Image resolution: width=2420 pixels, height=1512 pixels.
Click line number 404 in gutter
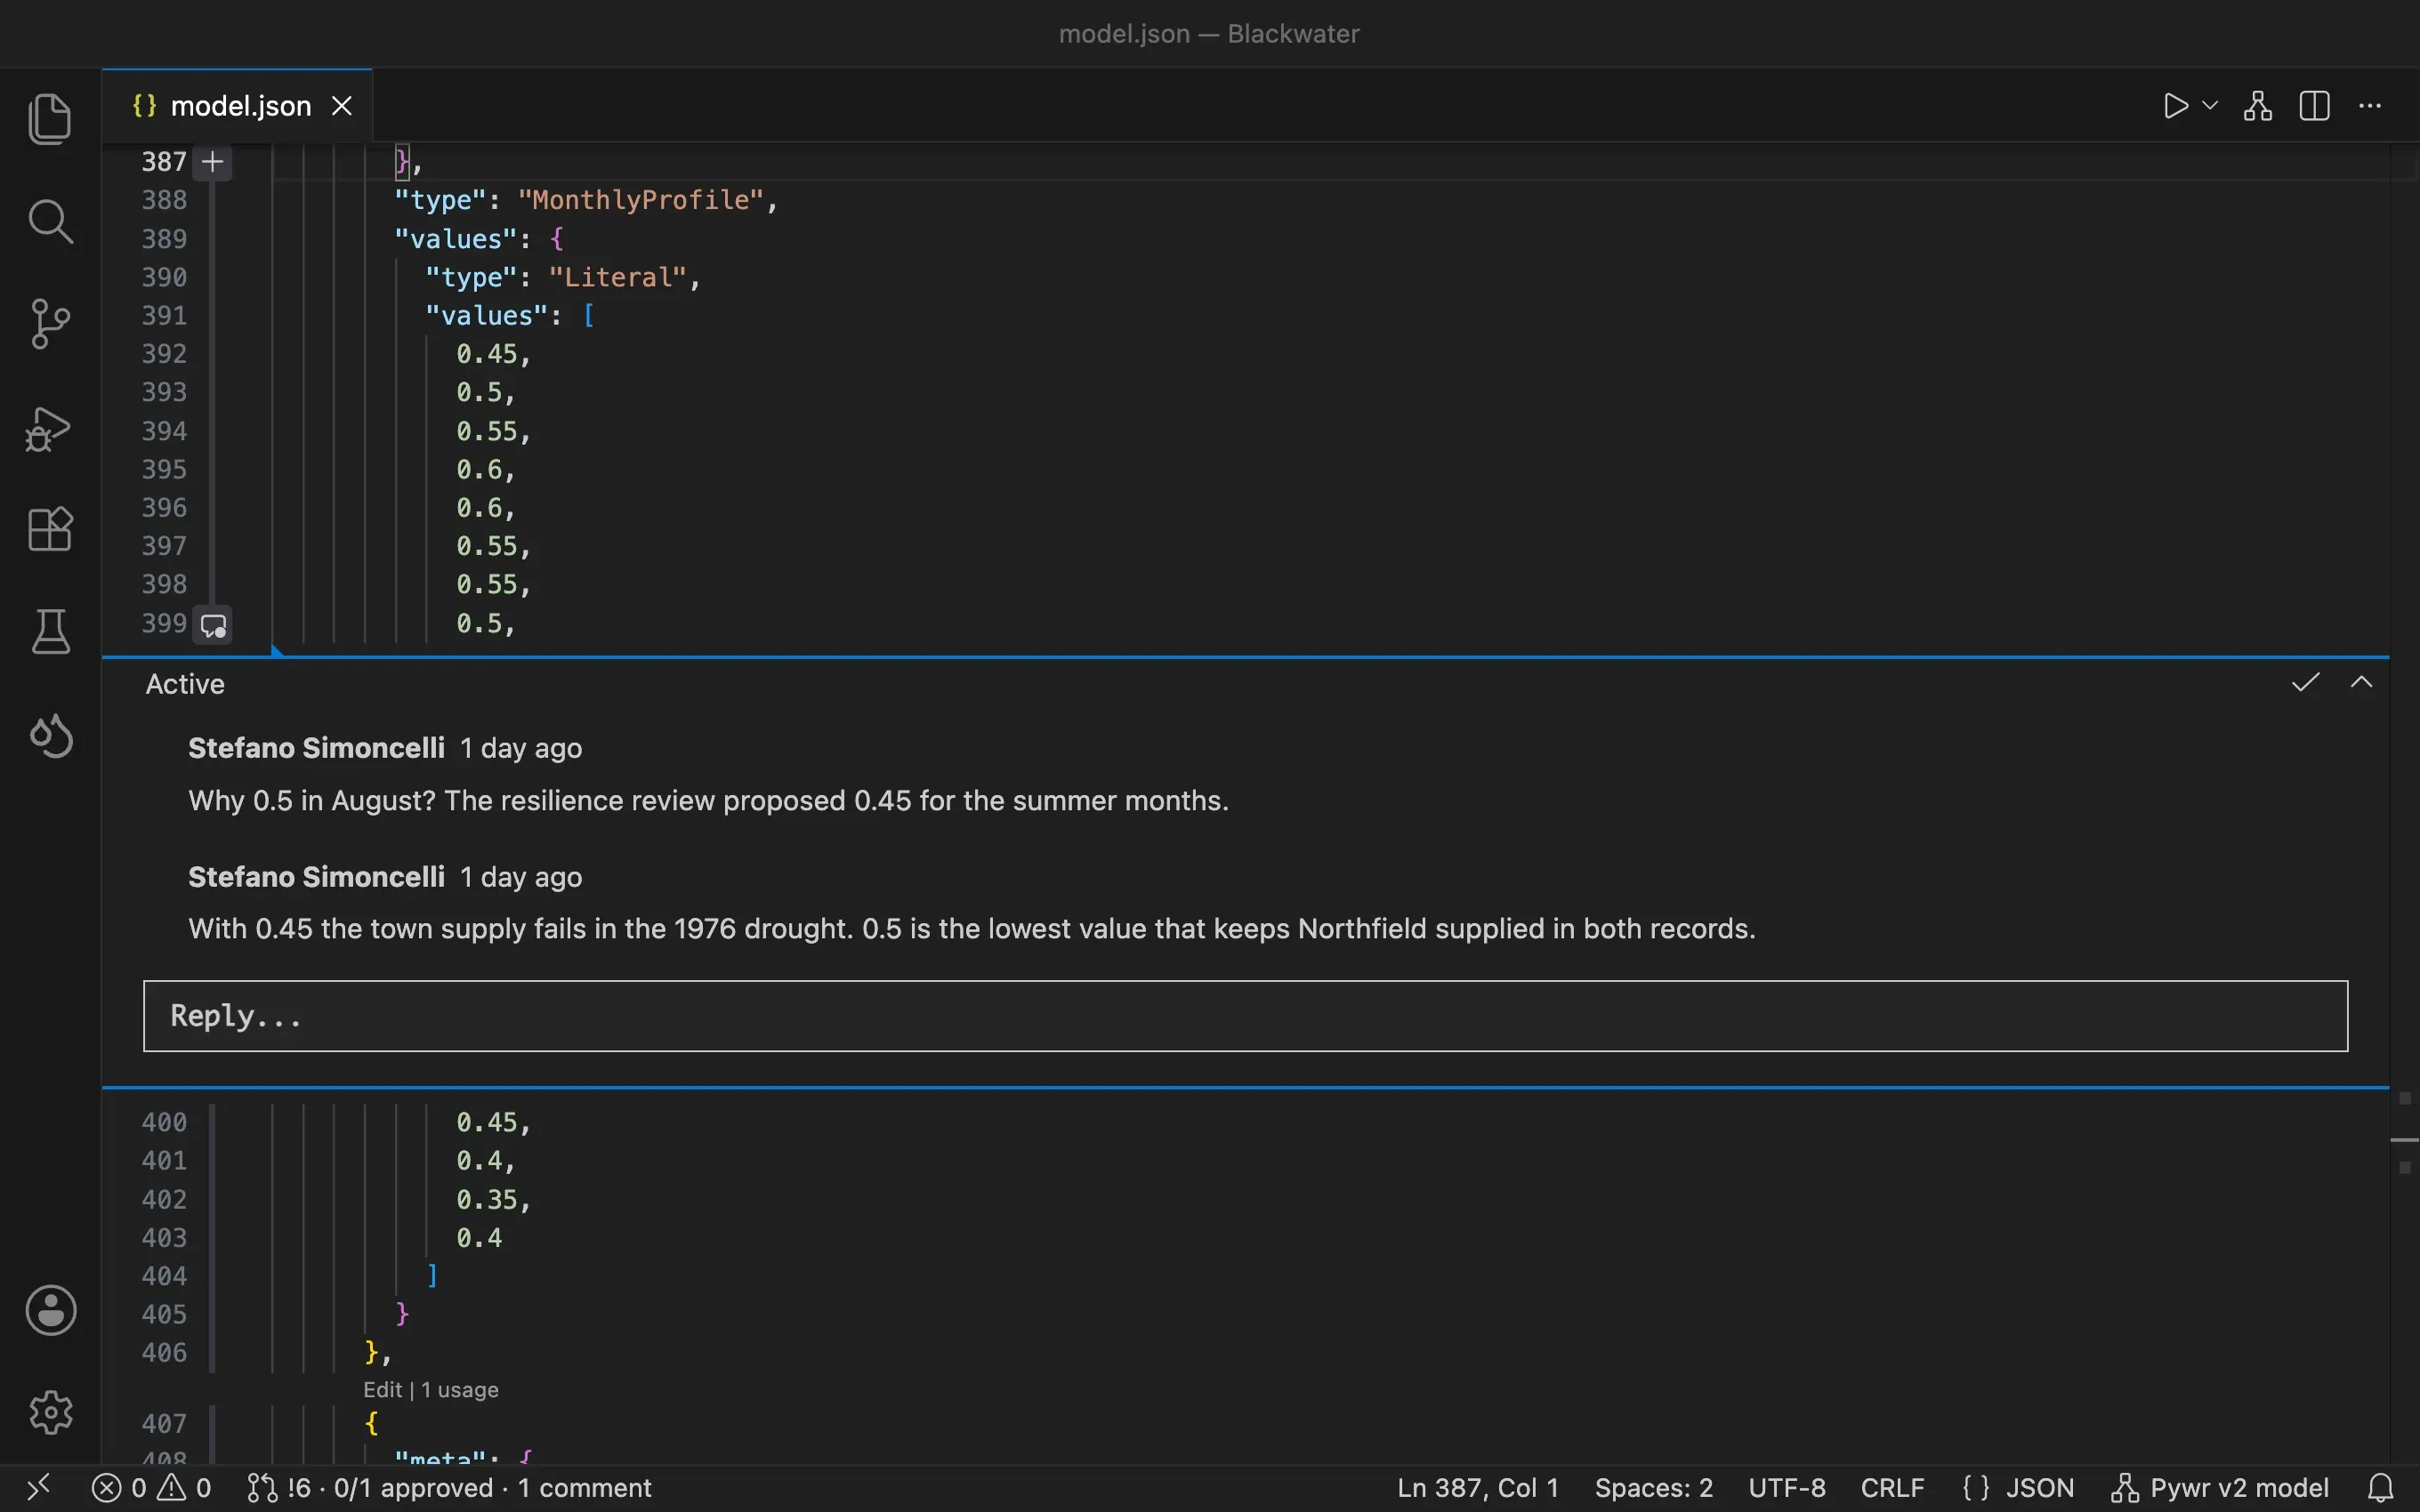pos(164,1276)
